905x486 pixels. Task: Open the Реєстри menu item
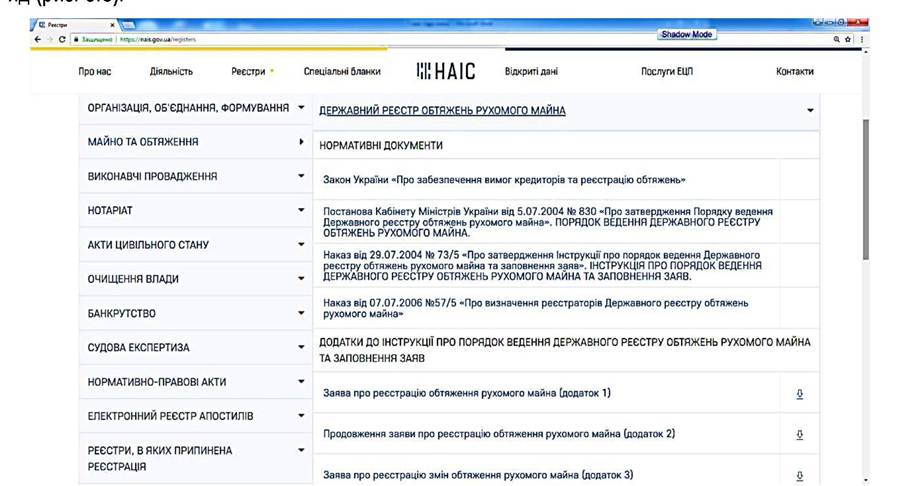tap(248, 72)
